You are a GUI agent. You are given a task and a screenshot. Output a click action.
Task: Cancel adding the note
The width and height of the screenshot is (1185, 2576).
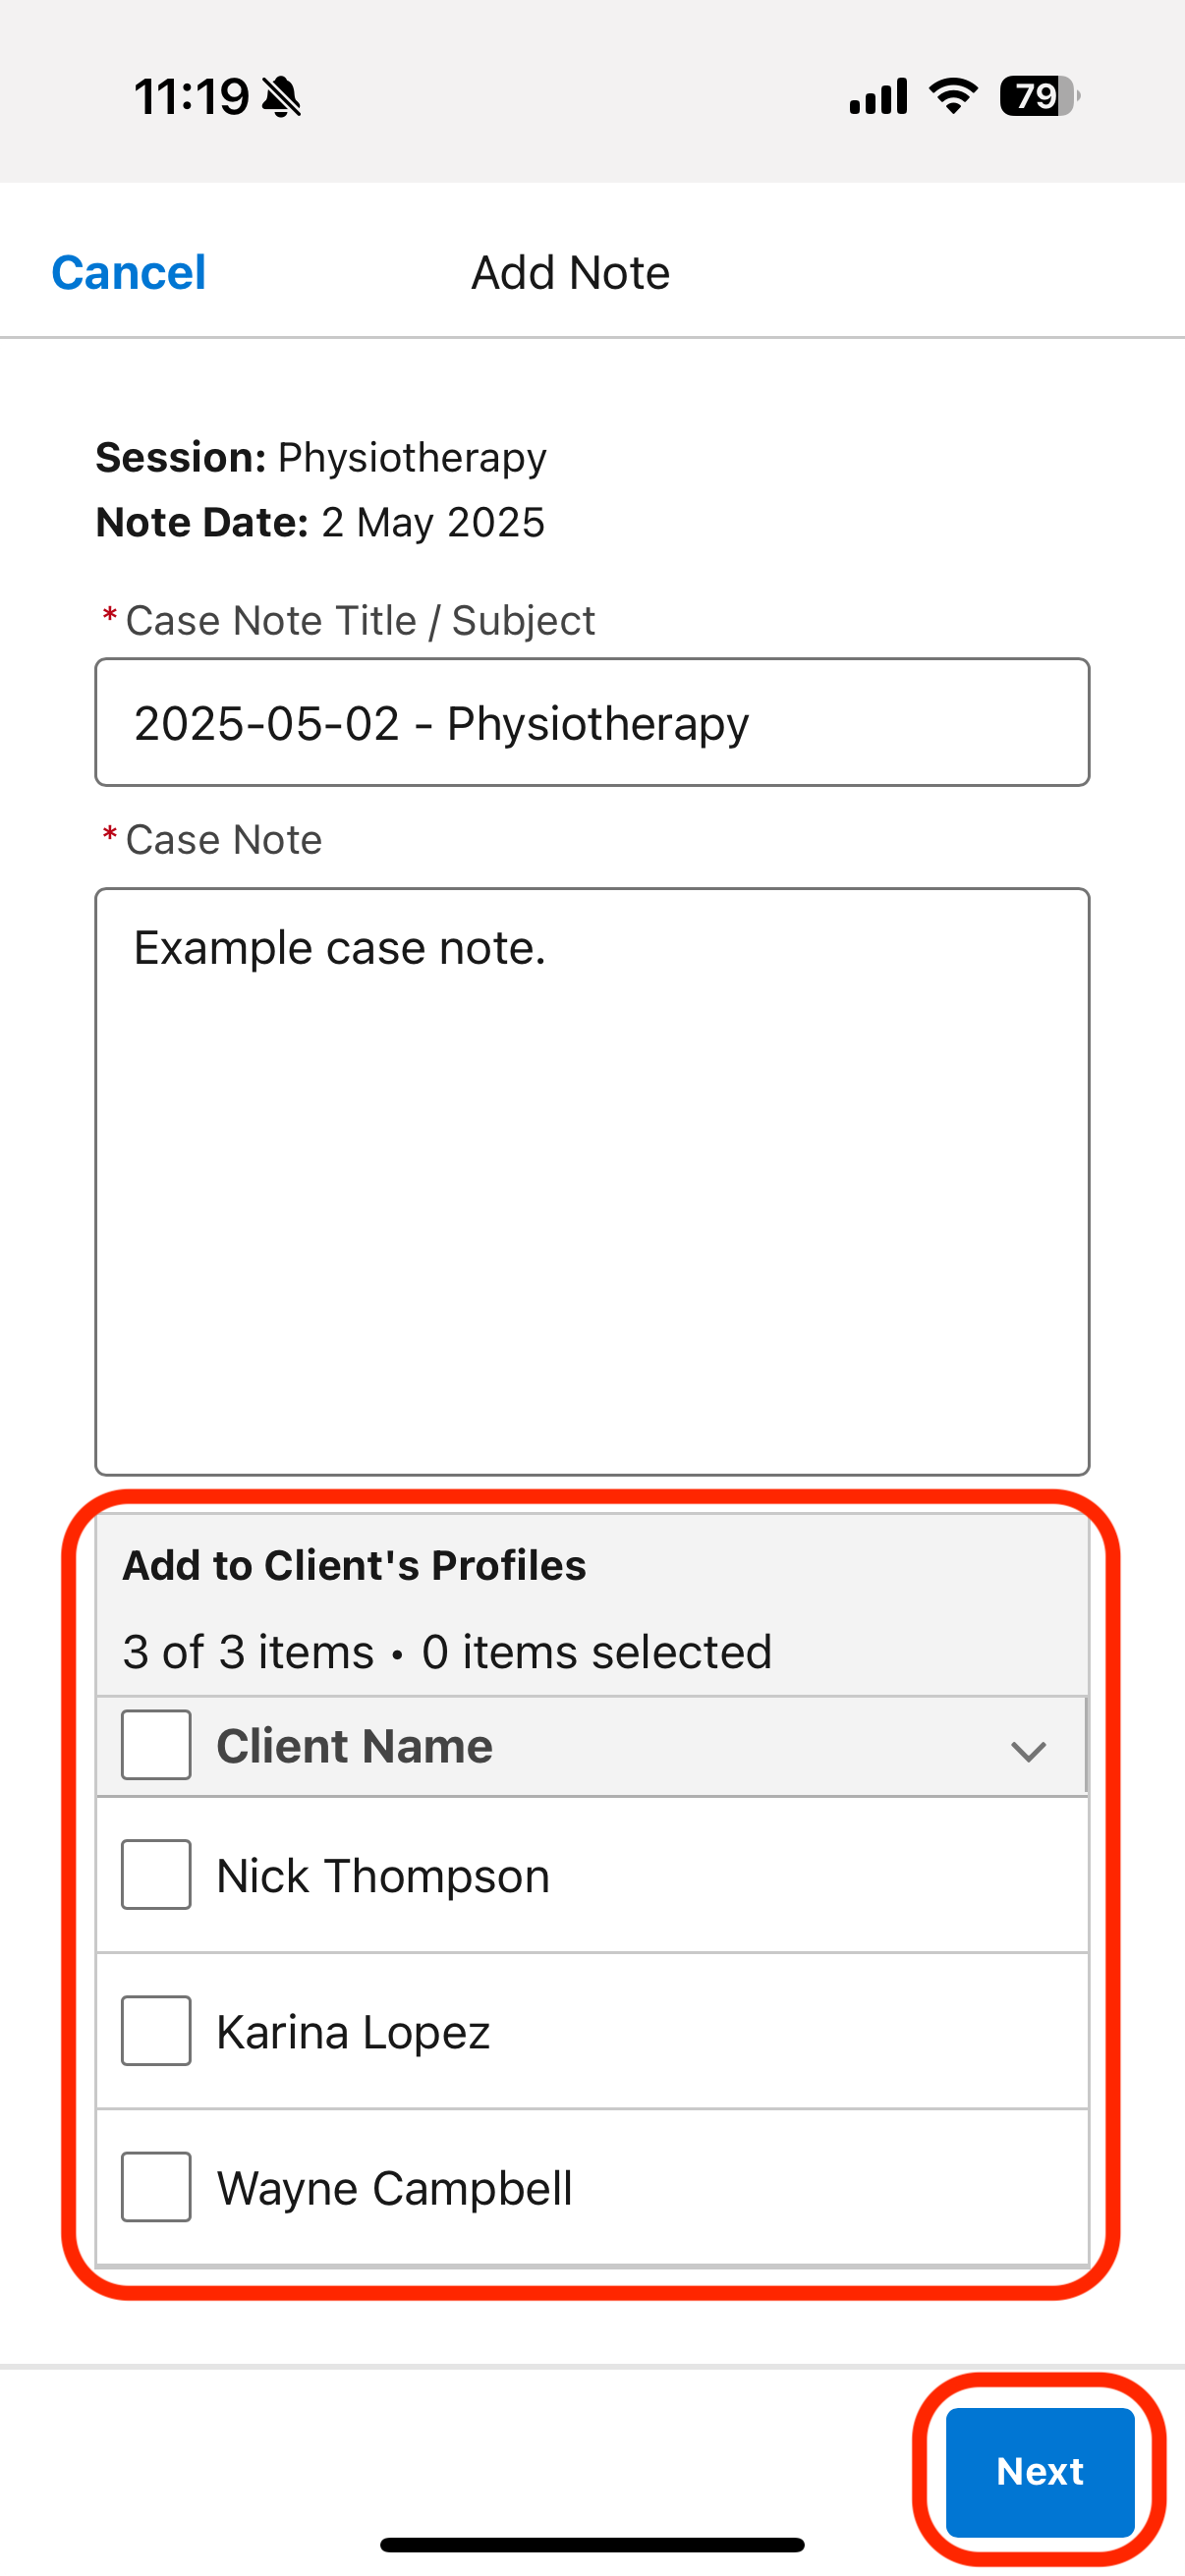(x=129, y=272)
